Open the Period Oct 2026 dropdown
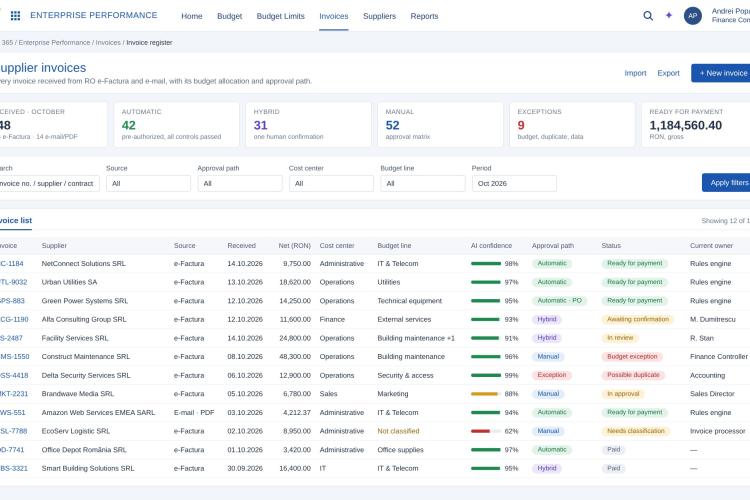The height and width of the screenshot is (500, 750). point(514,183)
